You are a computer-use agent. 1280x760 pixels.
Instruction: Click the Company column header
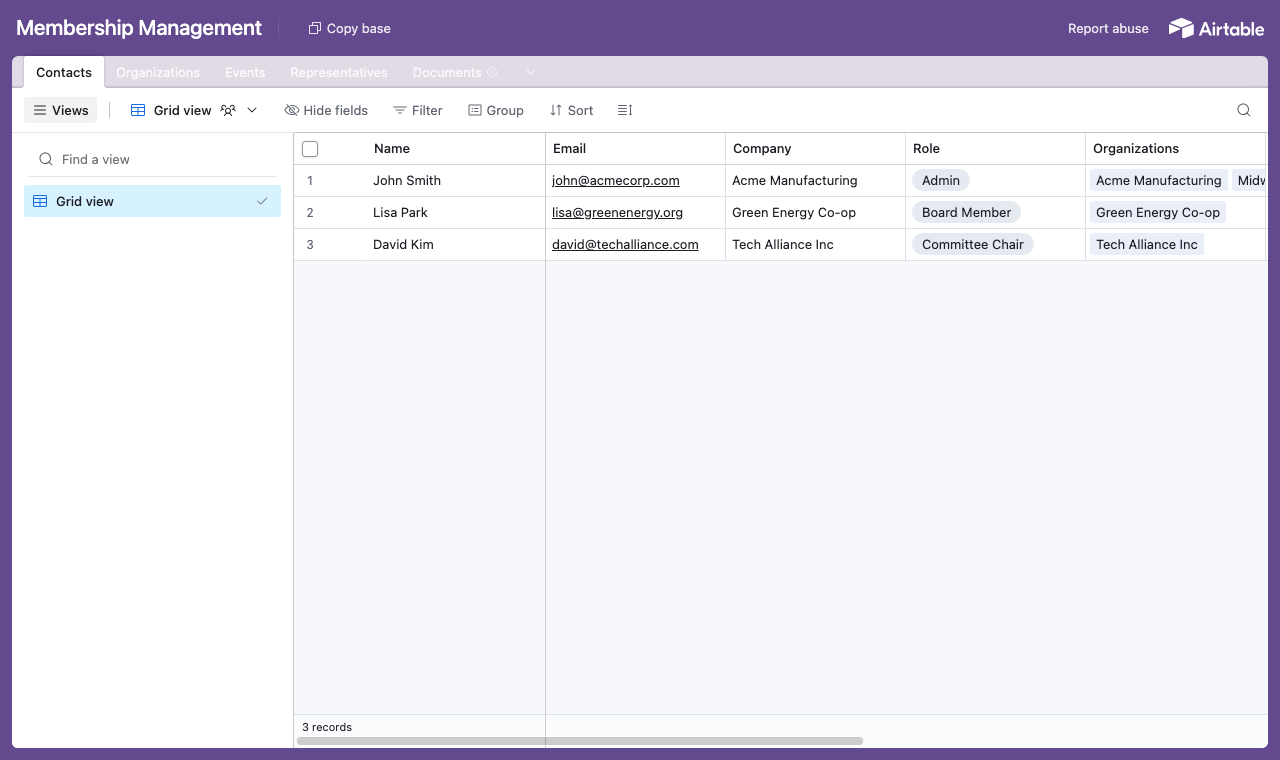coord(816,149)
